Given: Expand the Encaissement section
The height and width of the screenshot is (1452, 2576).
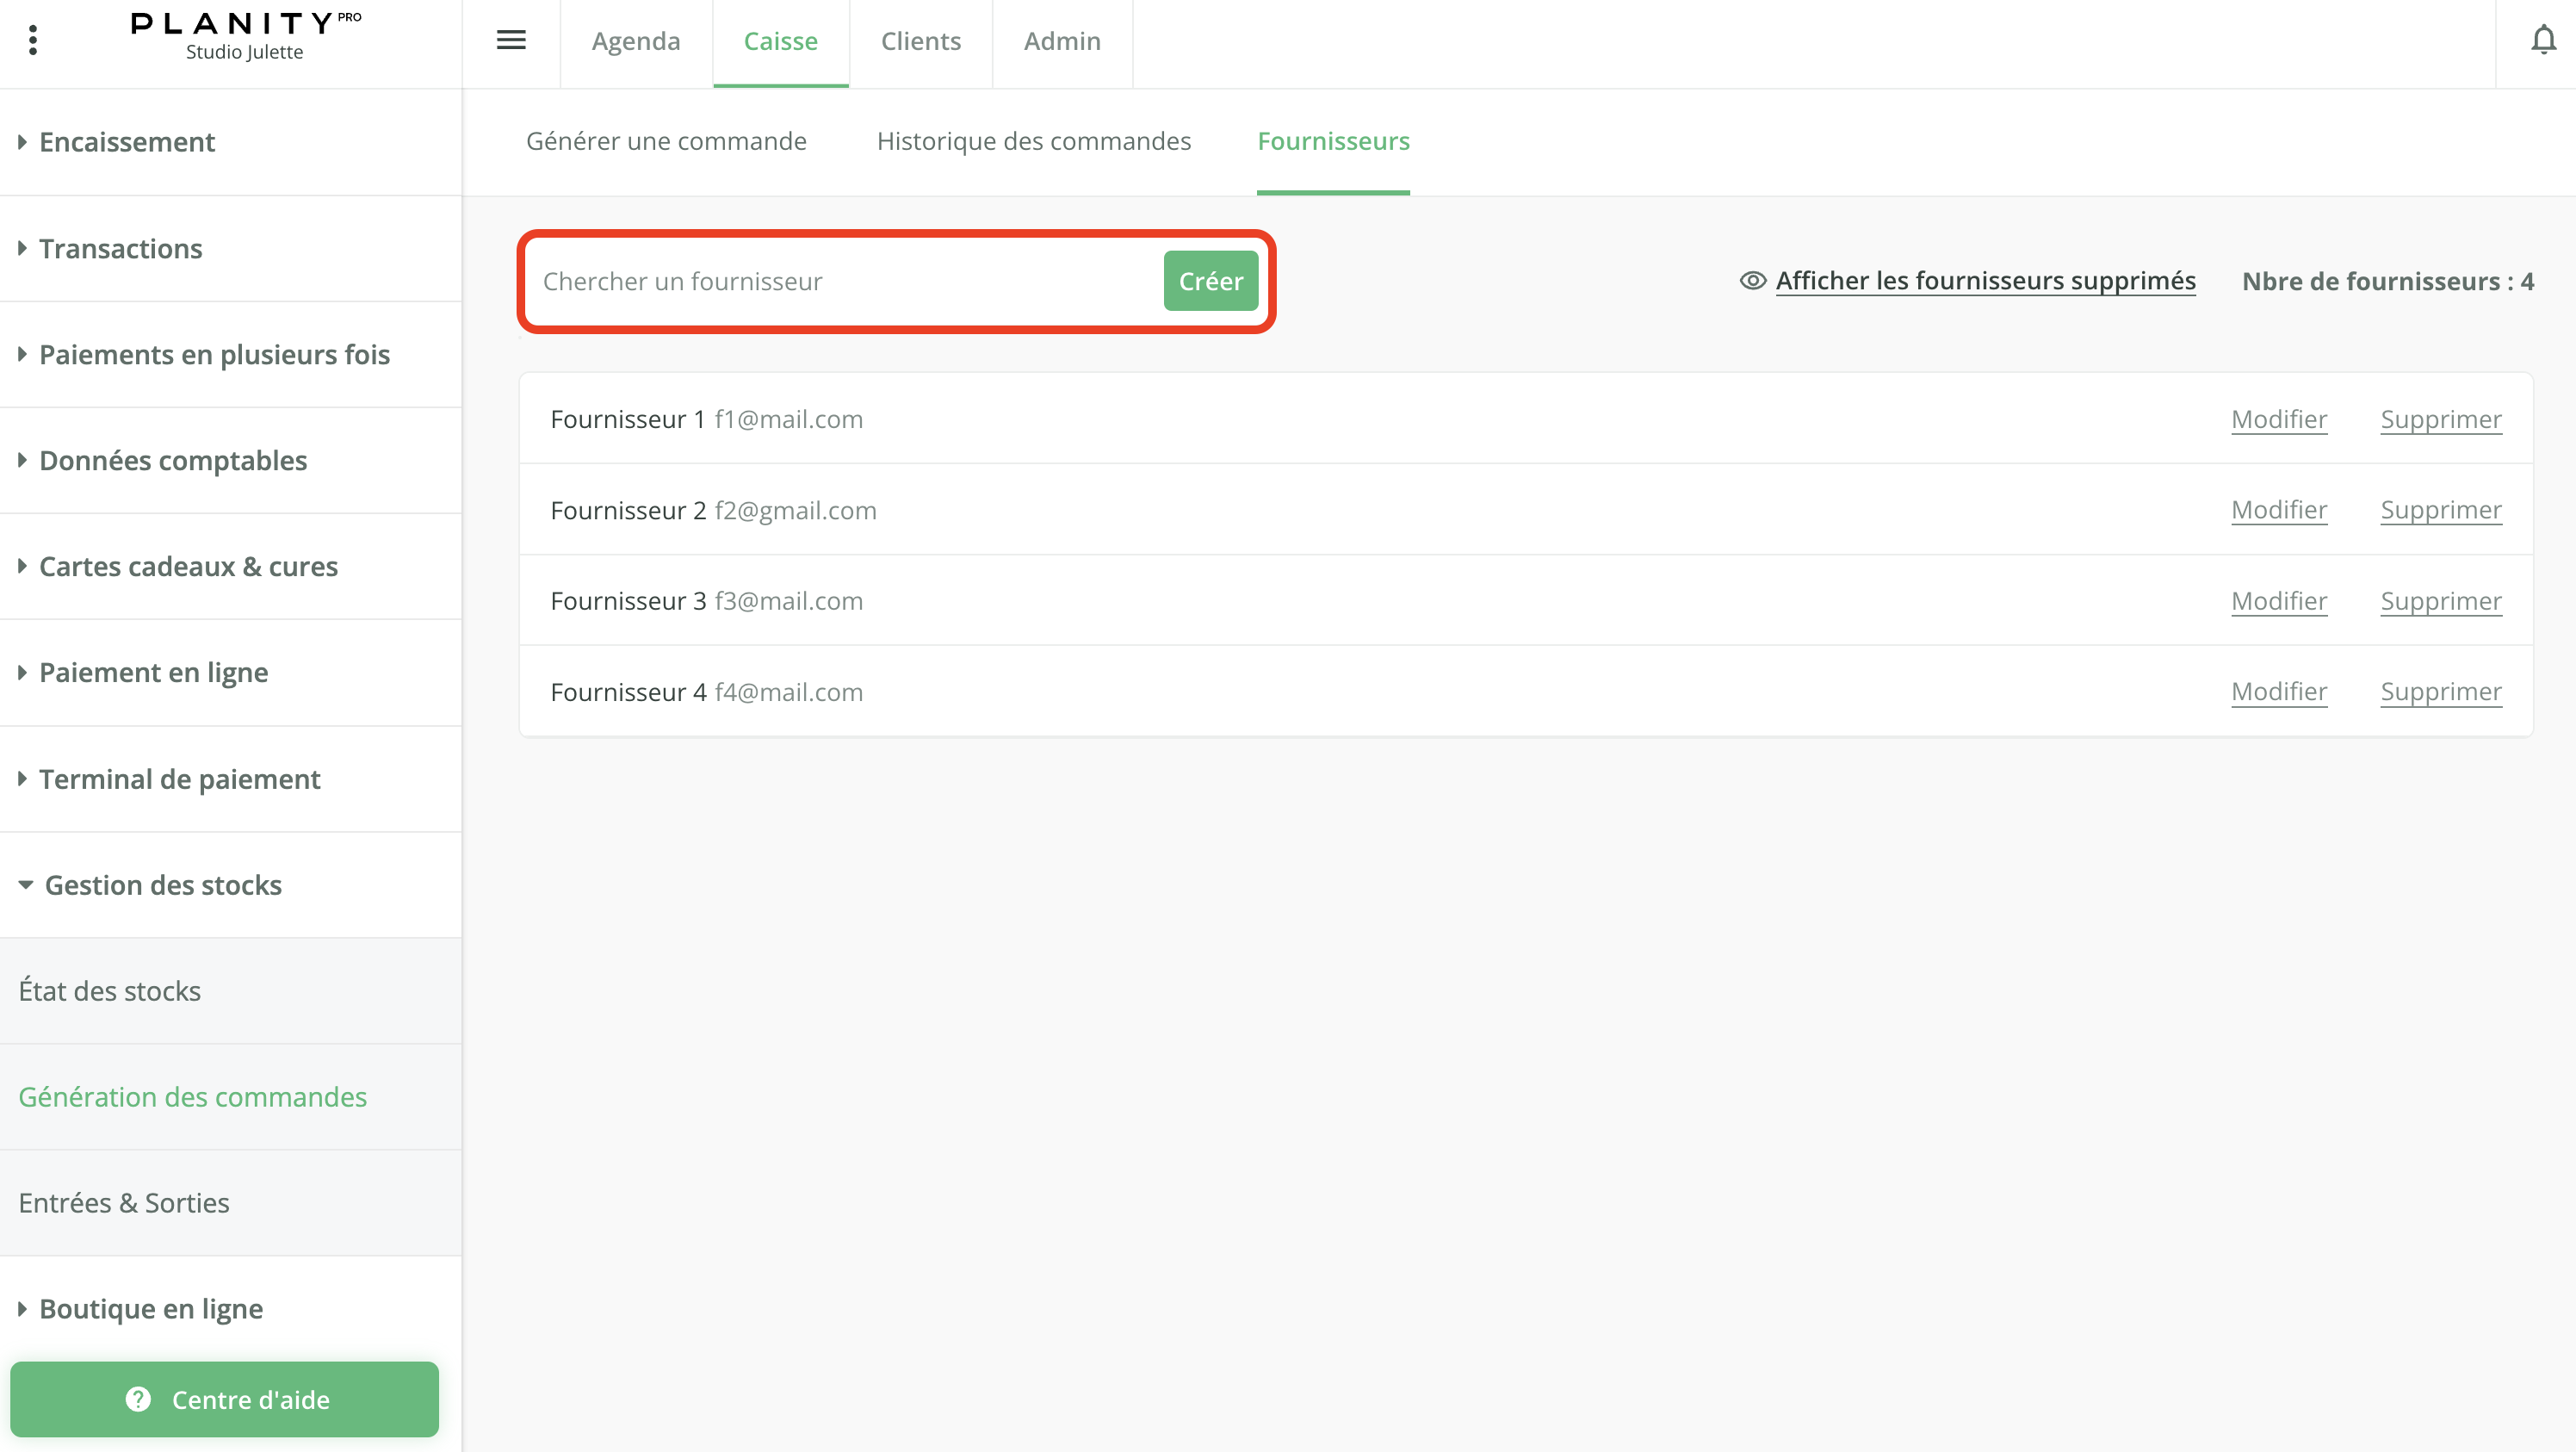Looking at the screenshot, I should tap(127, 142).
